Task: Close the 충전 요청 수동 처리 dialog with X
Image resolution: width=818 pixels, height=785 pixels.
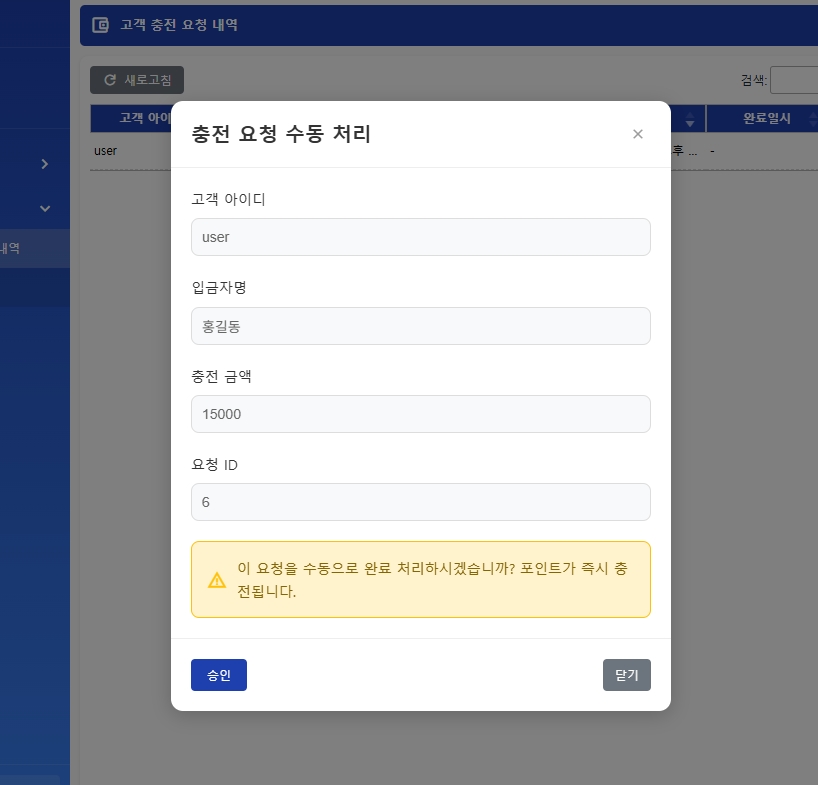Action: point(637,133)
